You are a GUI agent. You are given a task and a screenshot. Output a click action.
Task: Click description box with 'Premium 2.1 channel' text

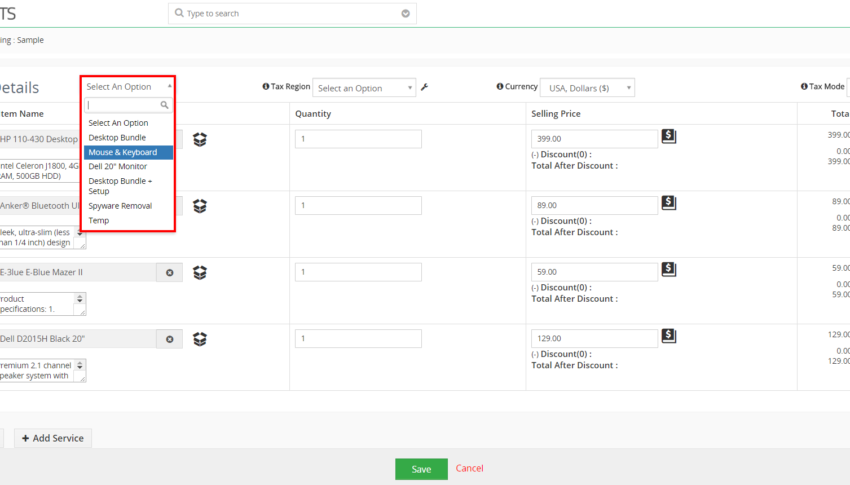(x=43, y=371)
